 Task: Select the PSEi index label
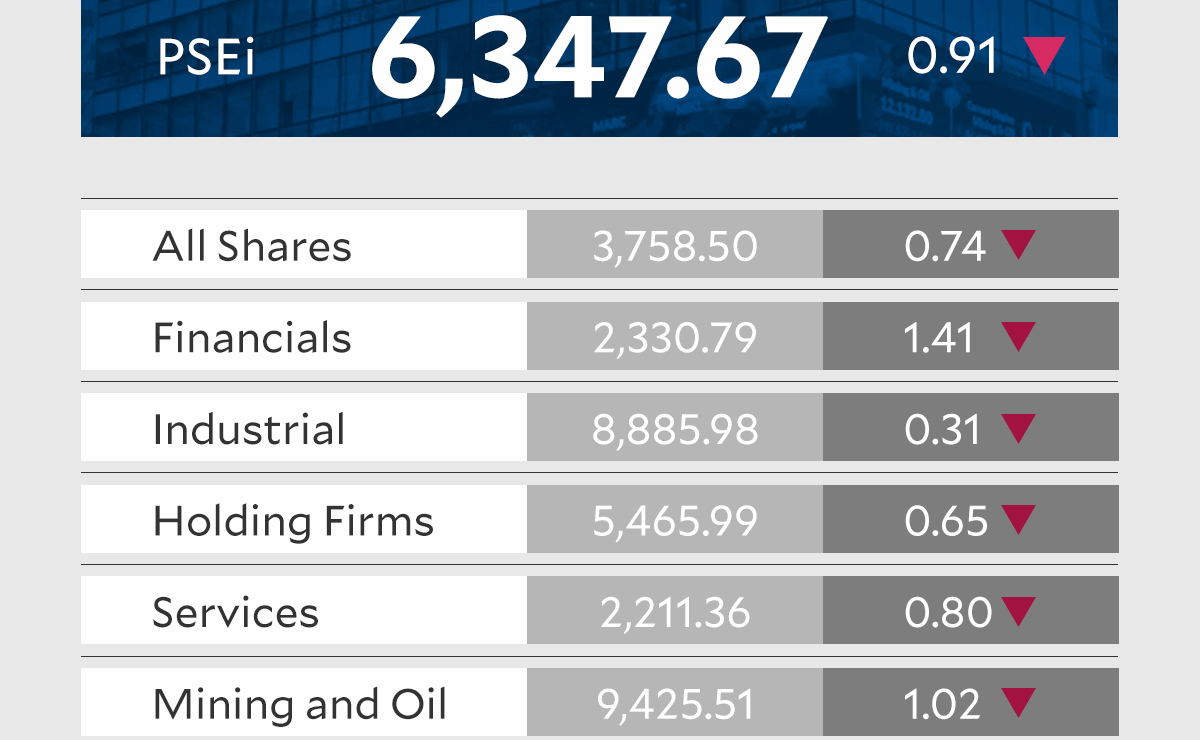coord(206,59)
